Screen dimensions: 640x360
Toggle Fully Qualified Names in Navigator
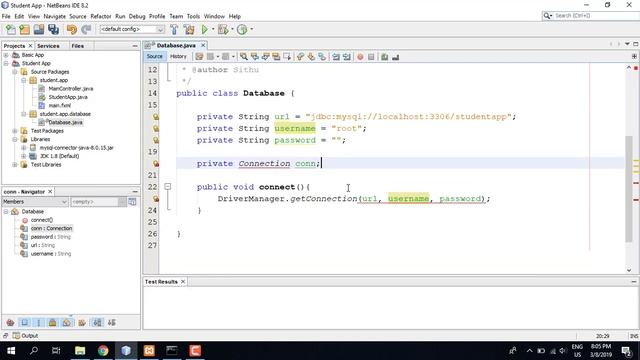[82, 322]
